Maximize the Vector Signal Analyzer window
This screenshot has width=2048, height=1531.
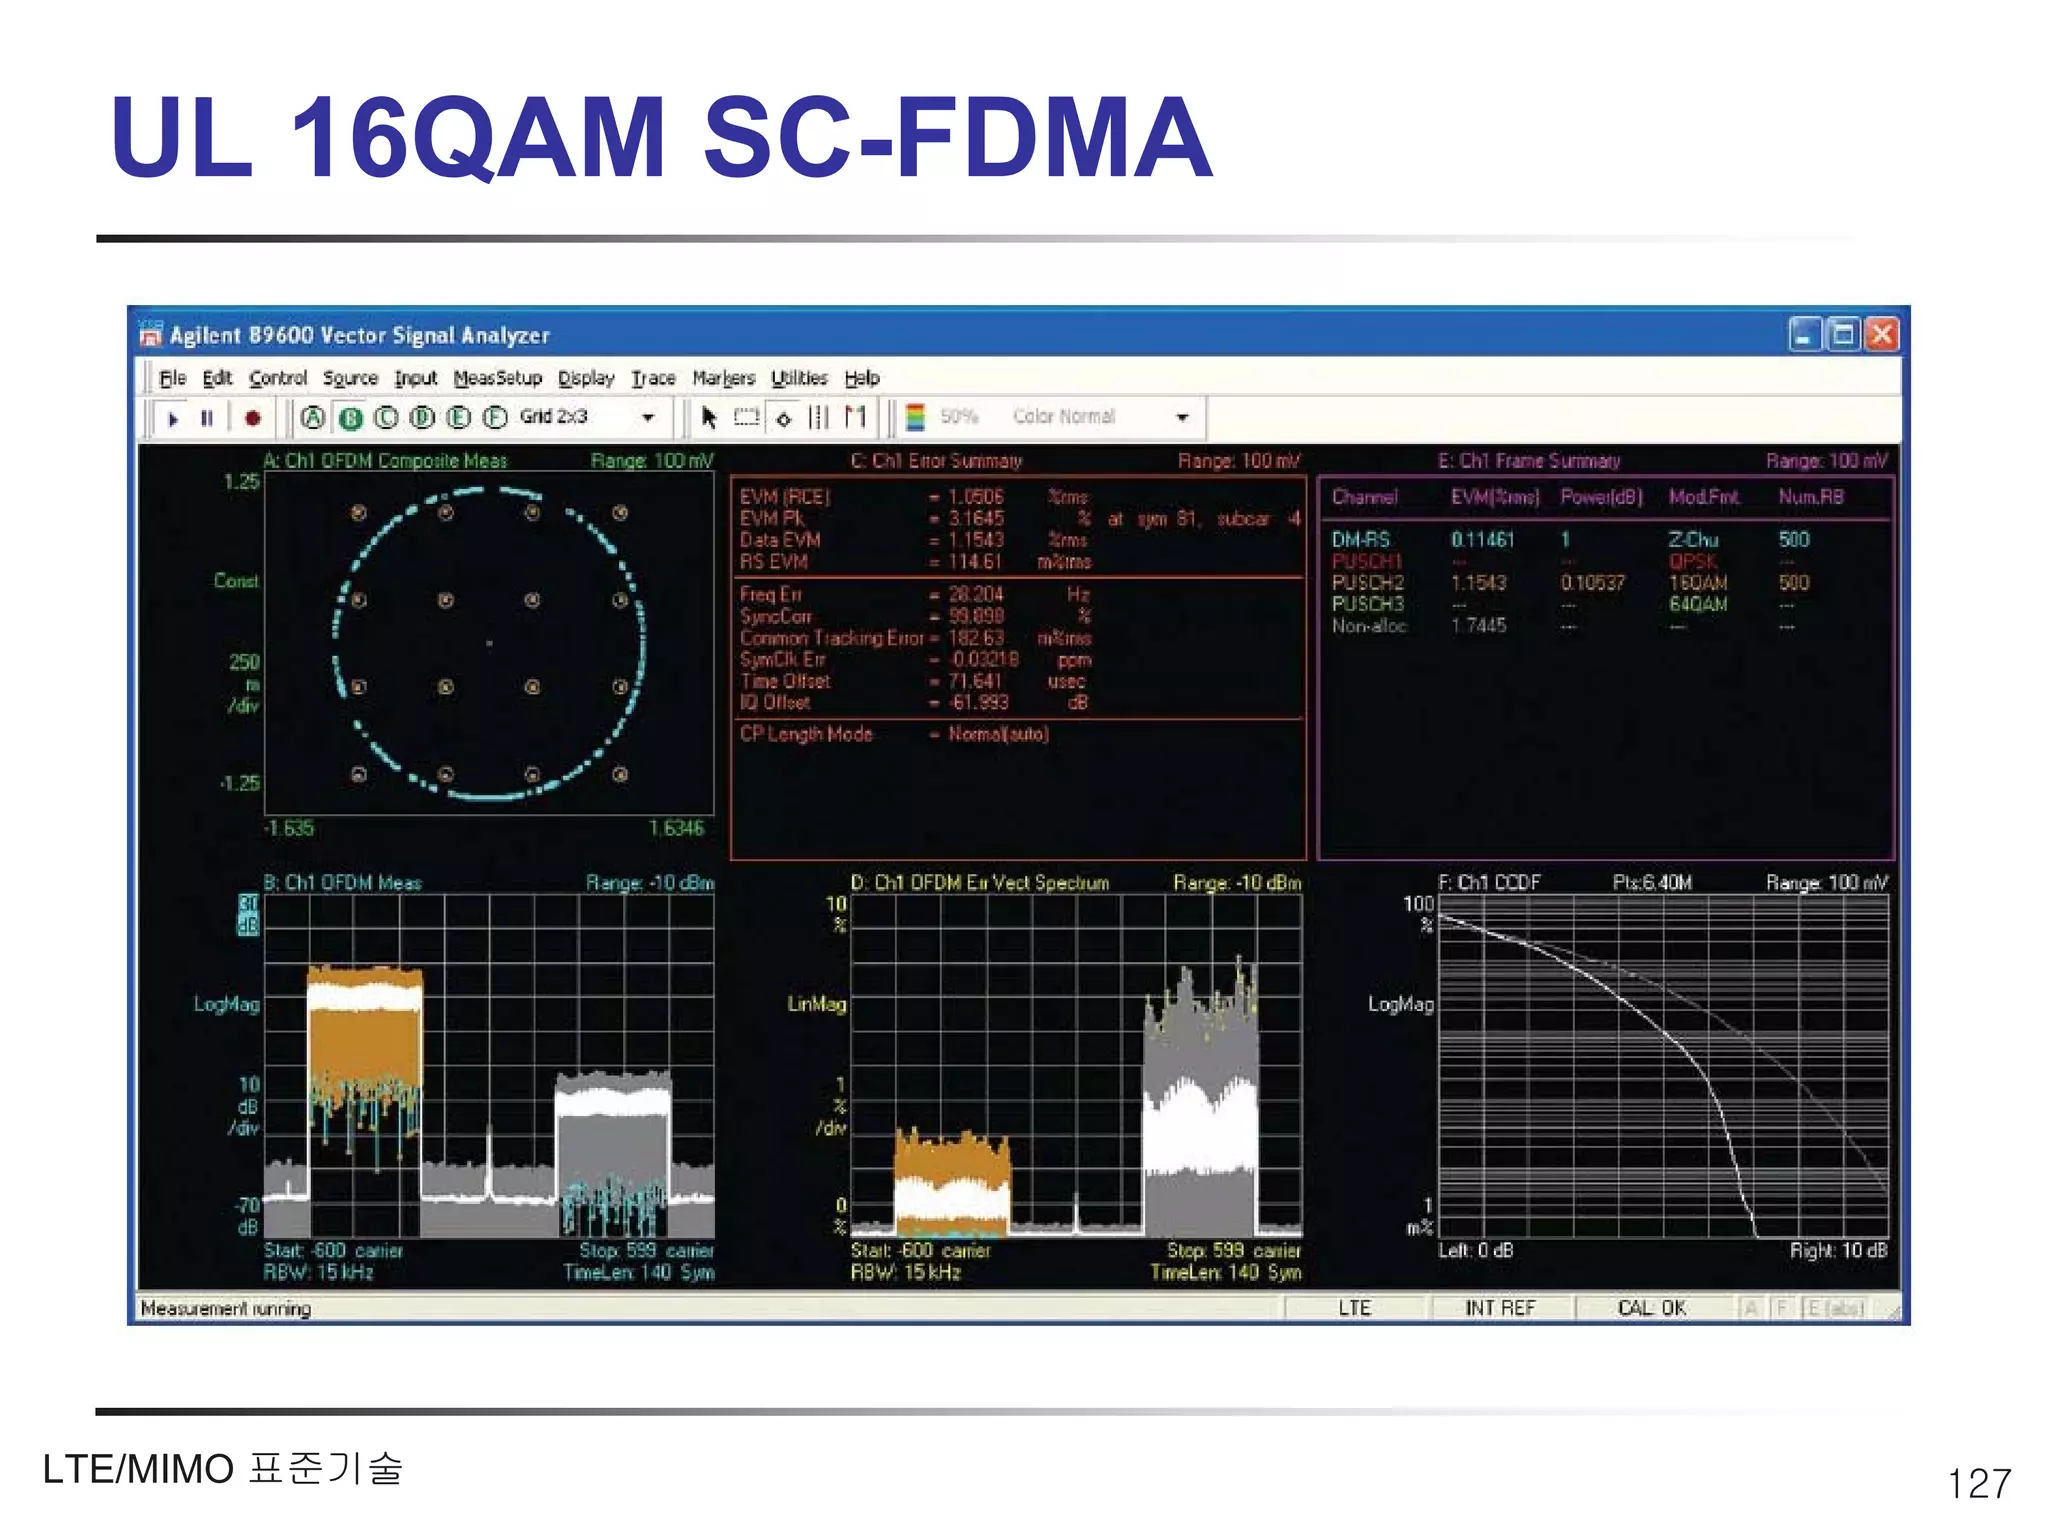(1843, 334)
